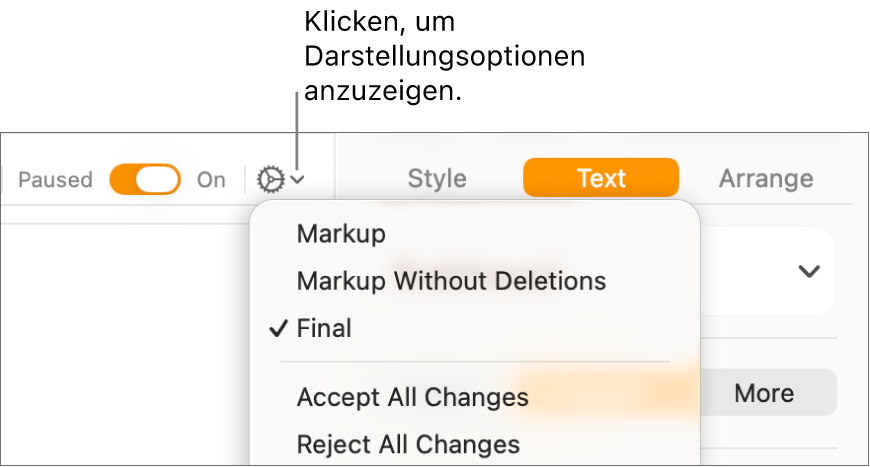This screenshot has height=467, width=870.
Task: Open the tracking options gear menu
Action: 270,180
